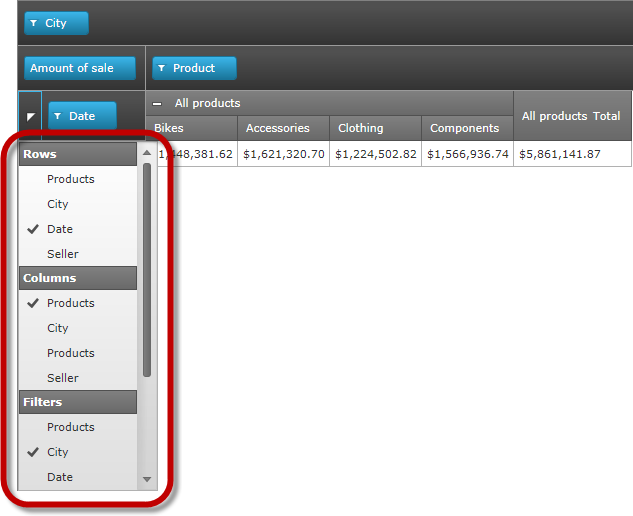Select Seller in the Rows section

pyautogui.click(x=62, y=254)
